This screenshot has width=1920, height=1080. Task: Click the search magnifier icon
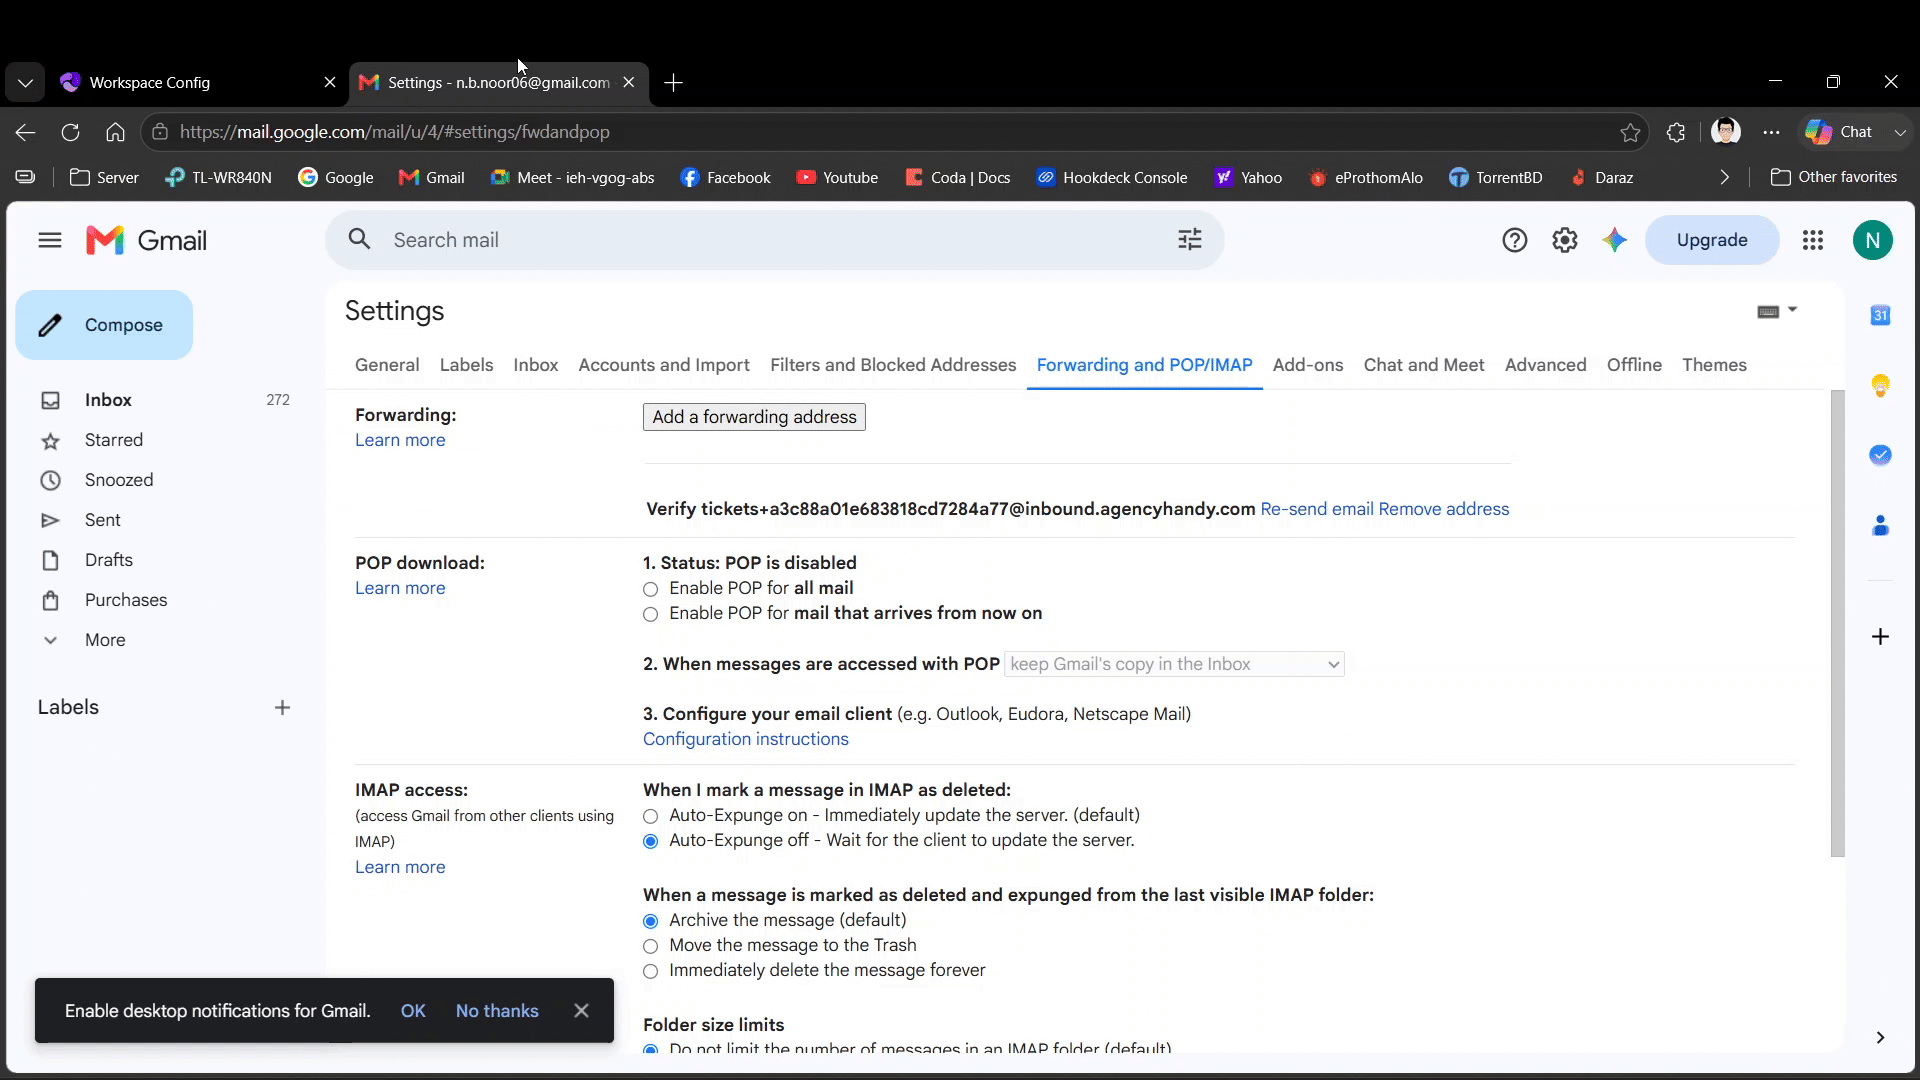[359, 240]
